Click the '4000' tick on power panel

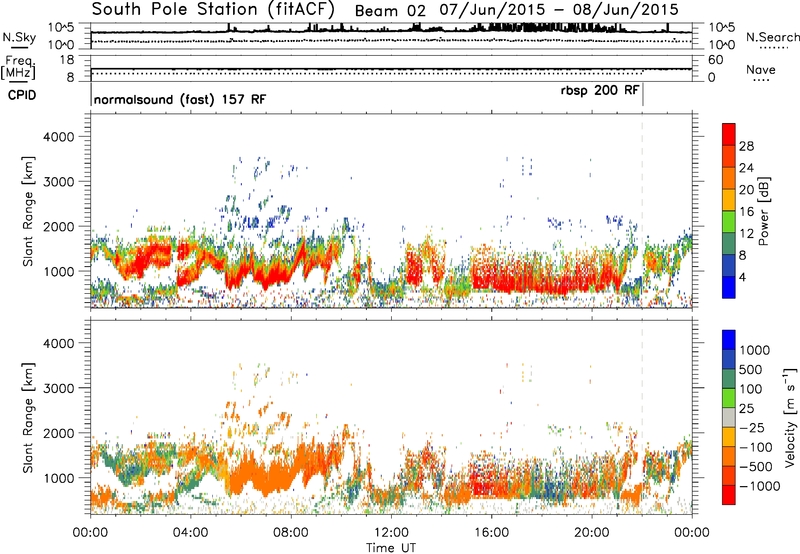[59, 137]
